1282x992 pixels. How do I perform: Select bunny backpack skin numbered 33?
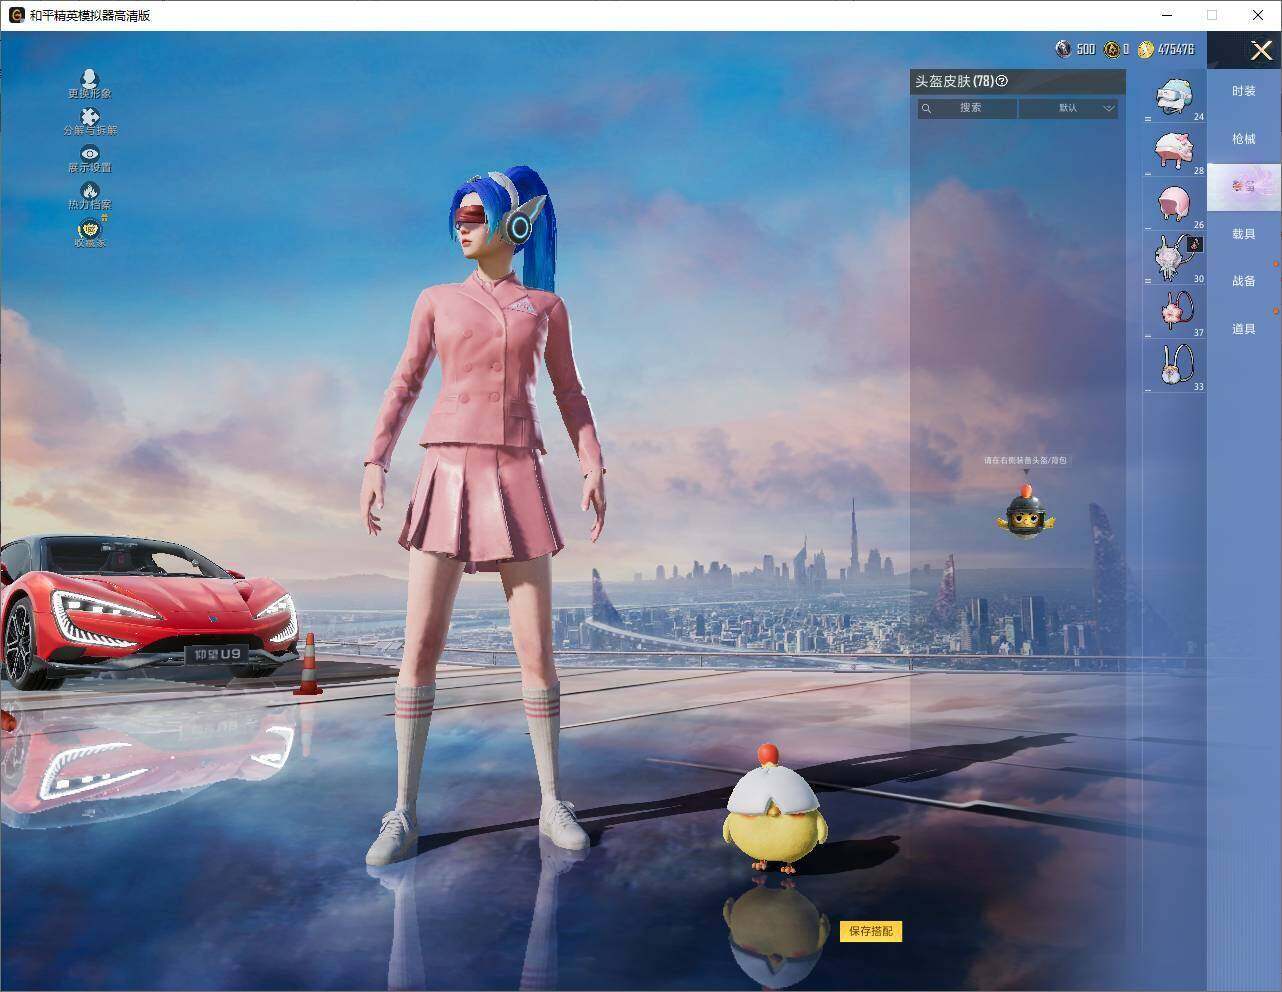(1175, 366)
